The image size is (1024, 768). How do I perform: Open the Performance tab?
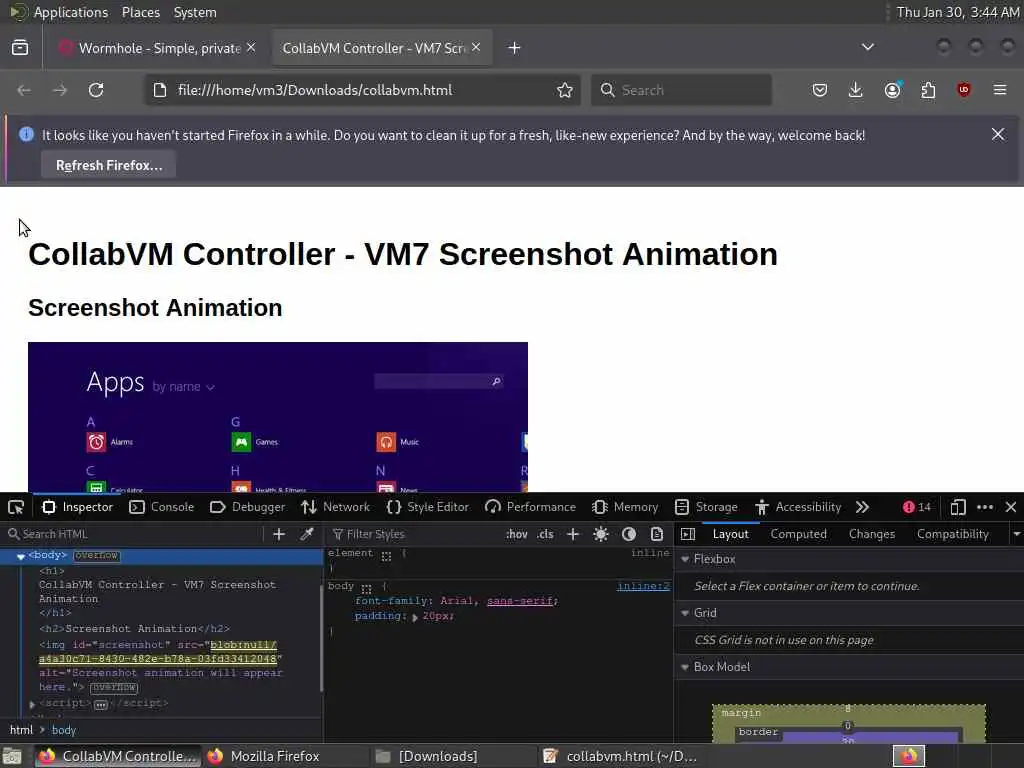coord(531,507)
